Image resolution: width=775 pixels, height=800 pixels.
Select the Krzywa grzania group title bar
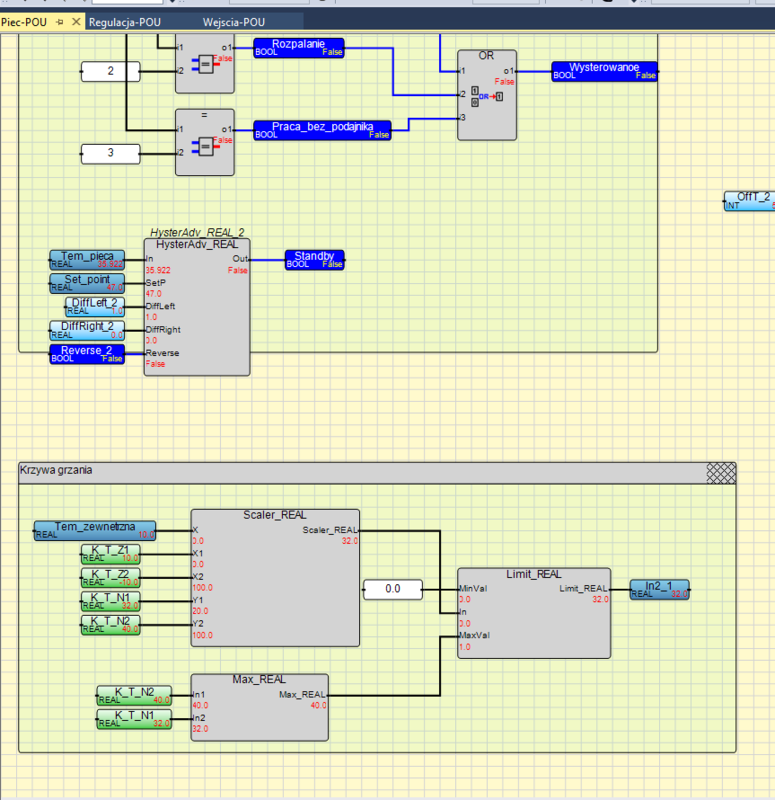coord(360,472)
